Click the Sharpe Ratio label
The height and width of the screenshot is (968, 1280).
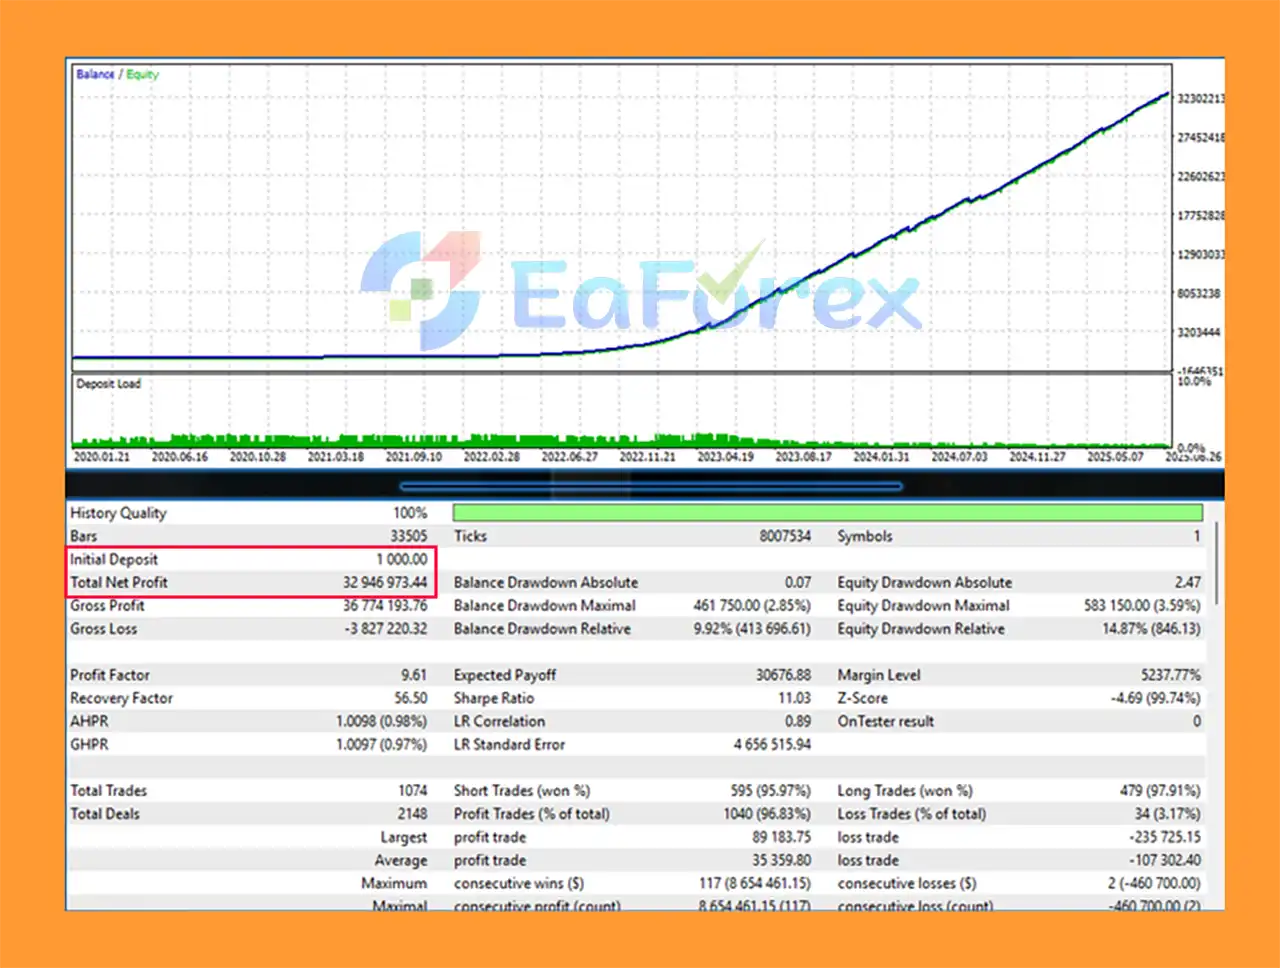pyautogui.click(x=494, y=698)
